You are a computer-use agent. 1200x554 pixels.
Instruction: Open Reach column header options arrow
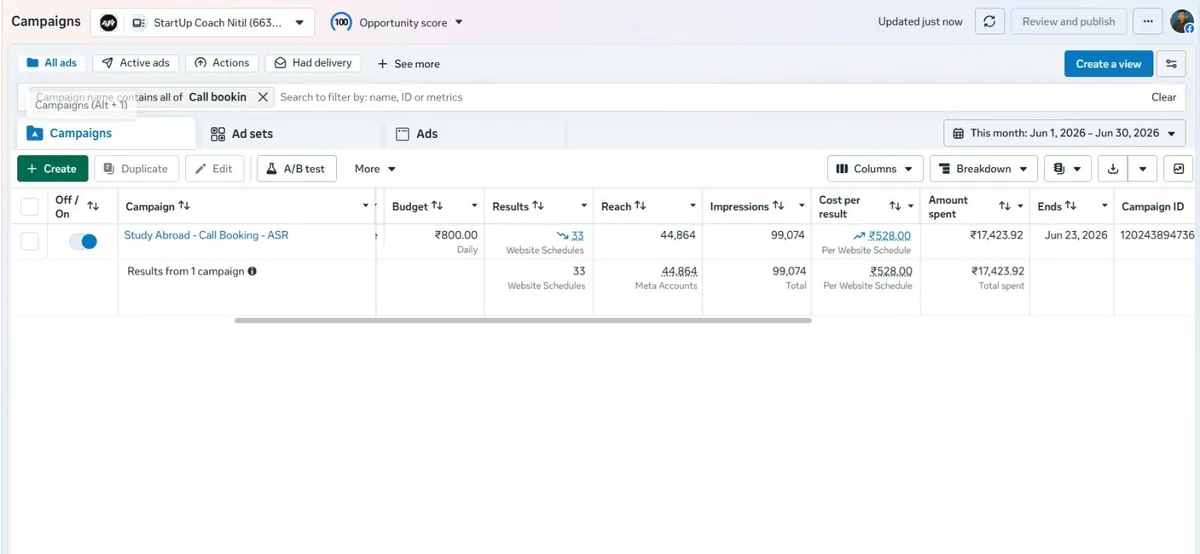[x=692, y=206]
